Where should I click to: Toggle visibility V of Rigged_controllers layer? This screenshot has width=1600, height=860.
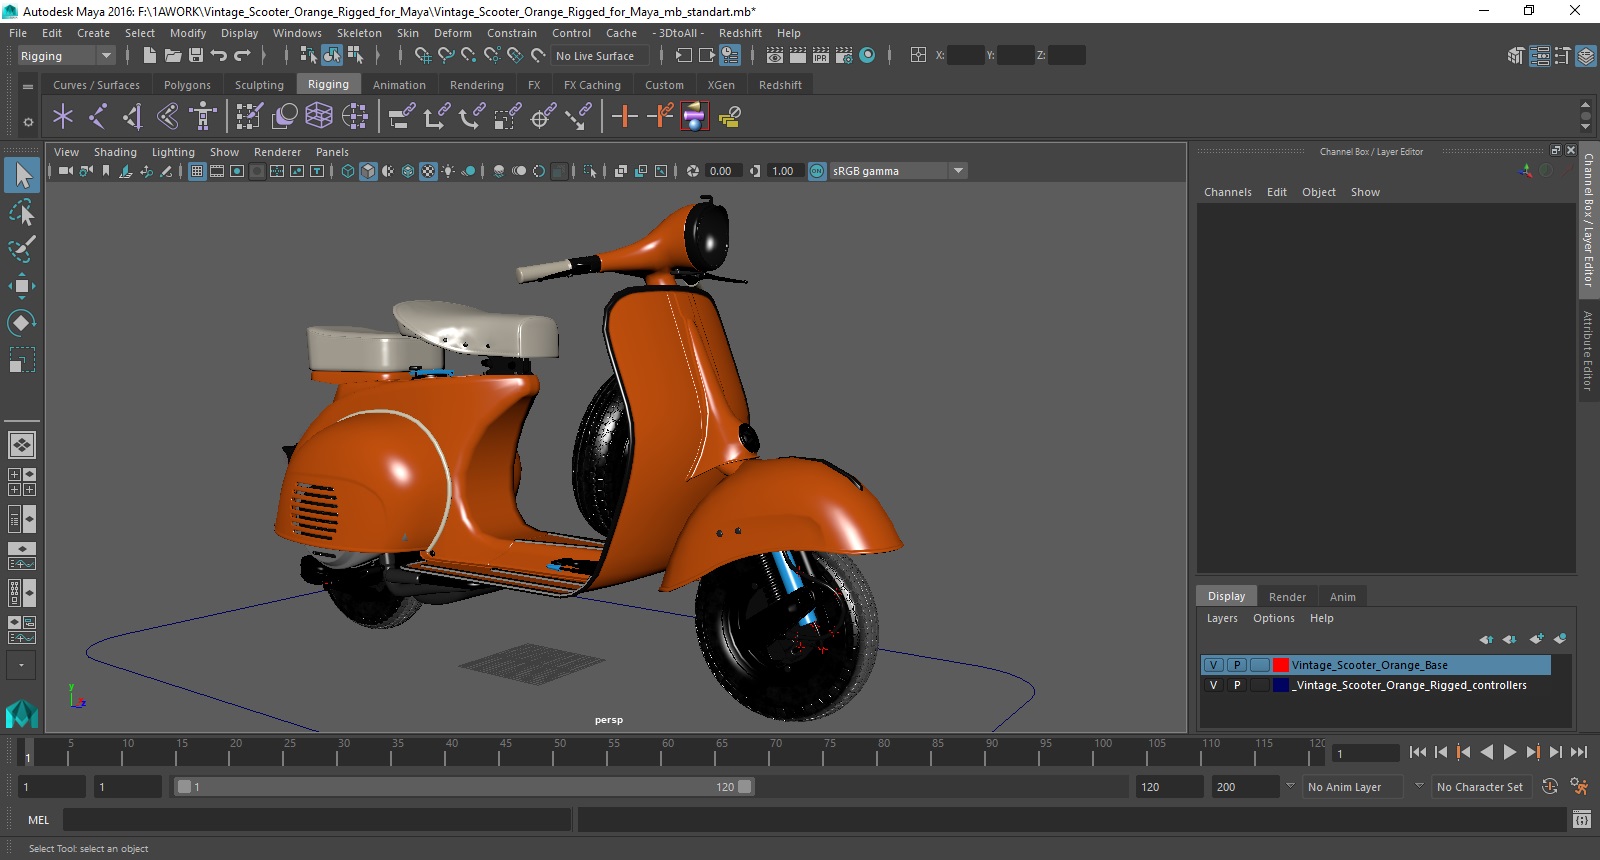(x=1213, y=685)
